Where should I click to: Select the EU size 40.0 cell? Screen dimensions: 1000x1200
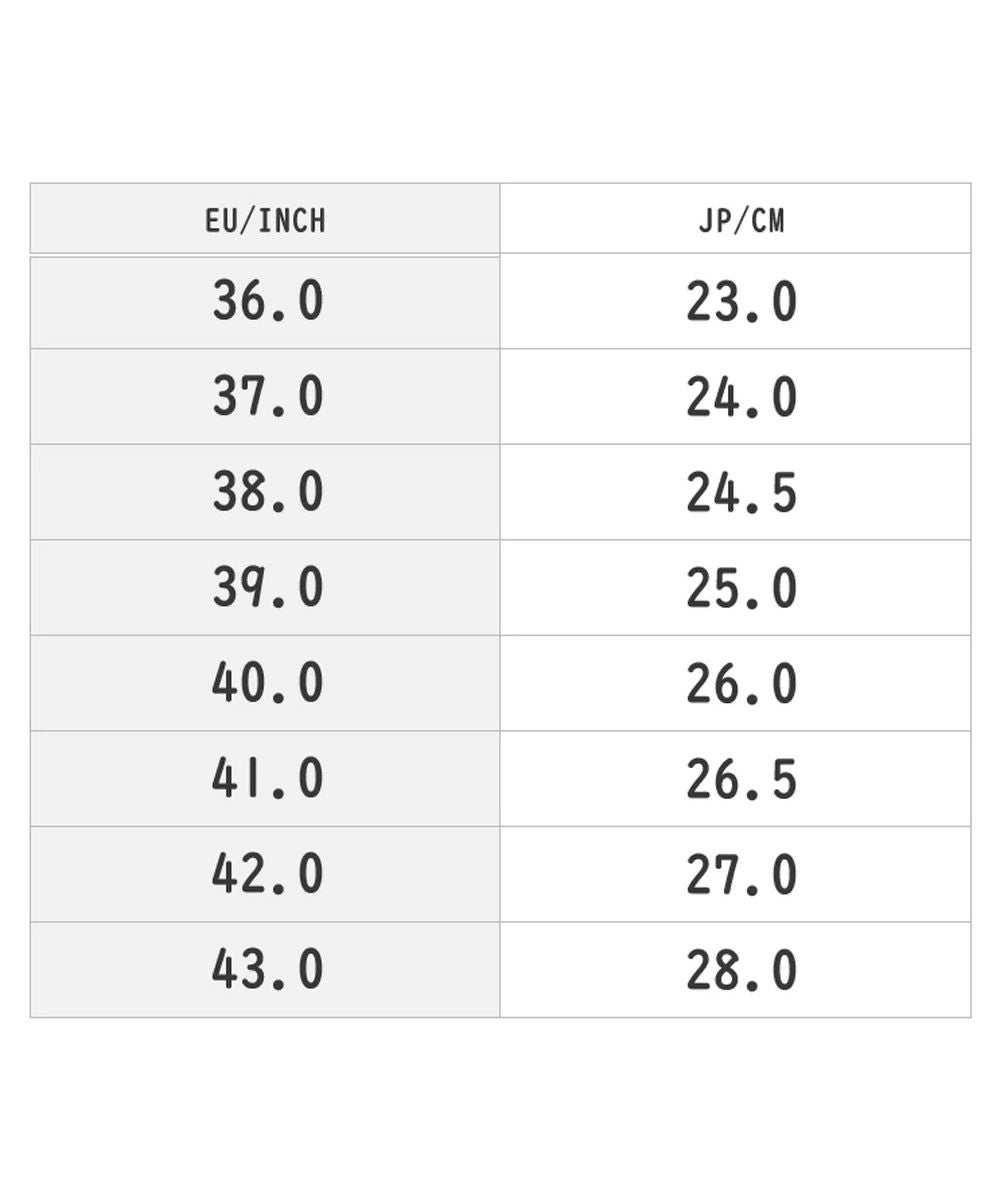coord(265,683)
